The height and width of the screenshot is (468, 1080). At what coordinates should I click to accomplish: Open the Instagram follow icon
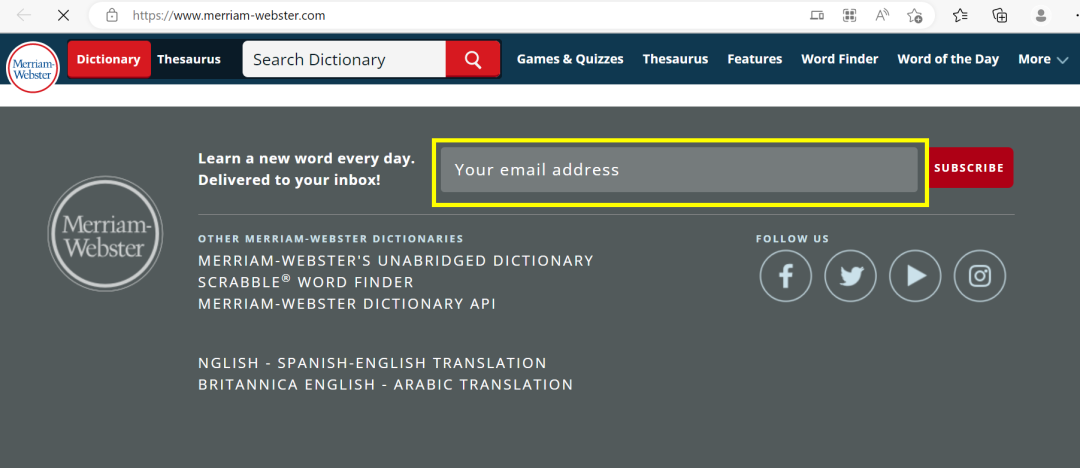[x=979, y=276]
